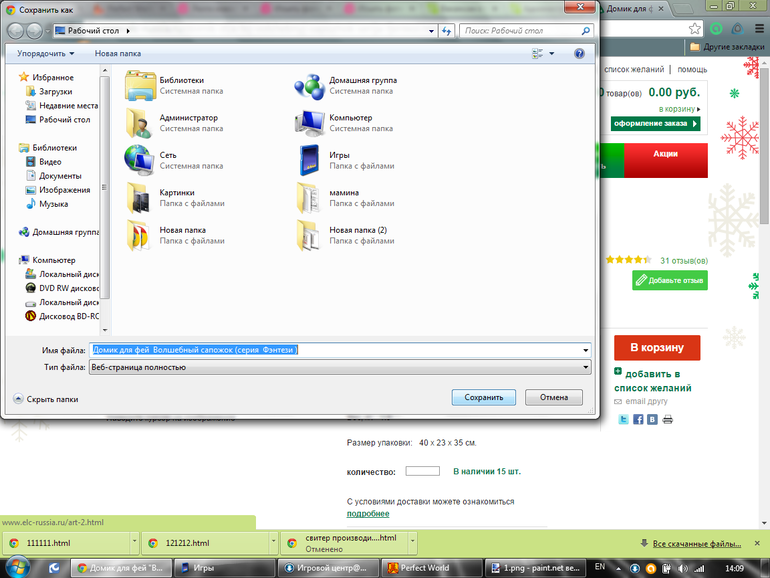This screenshot has width=770, height=578.
Task: Open the Картинки folder
Action: (175, 197)
